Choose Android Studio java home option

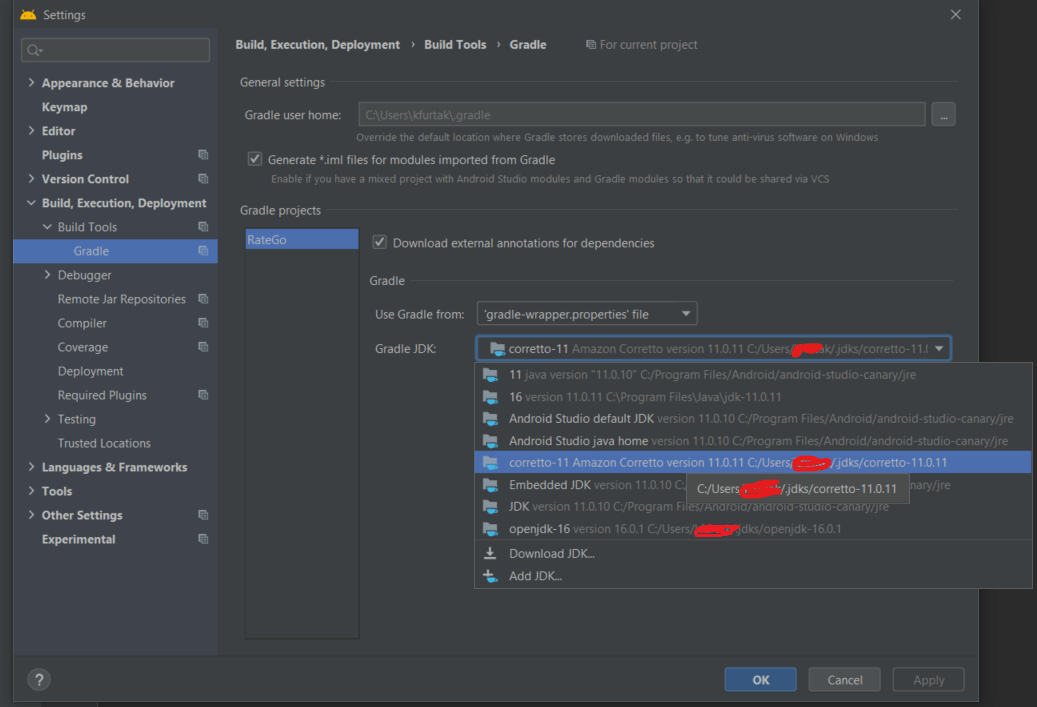point(753,440)
